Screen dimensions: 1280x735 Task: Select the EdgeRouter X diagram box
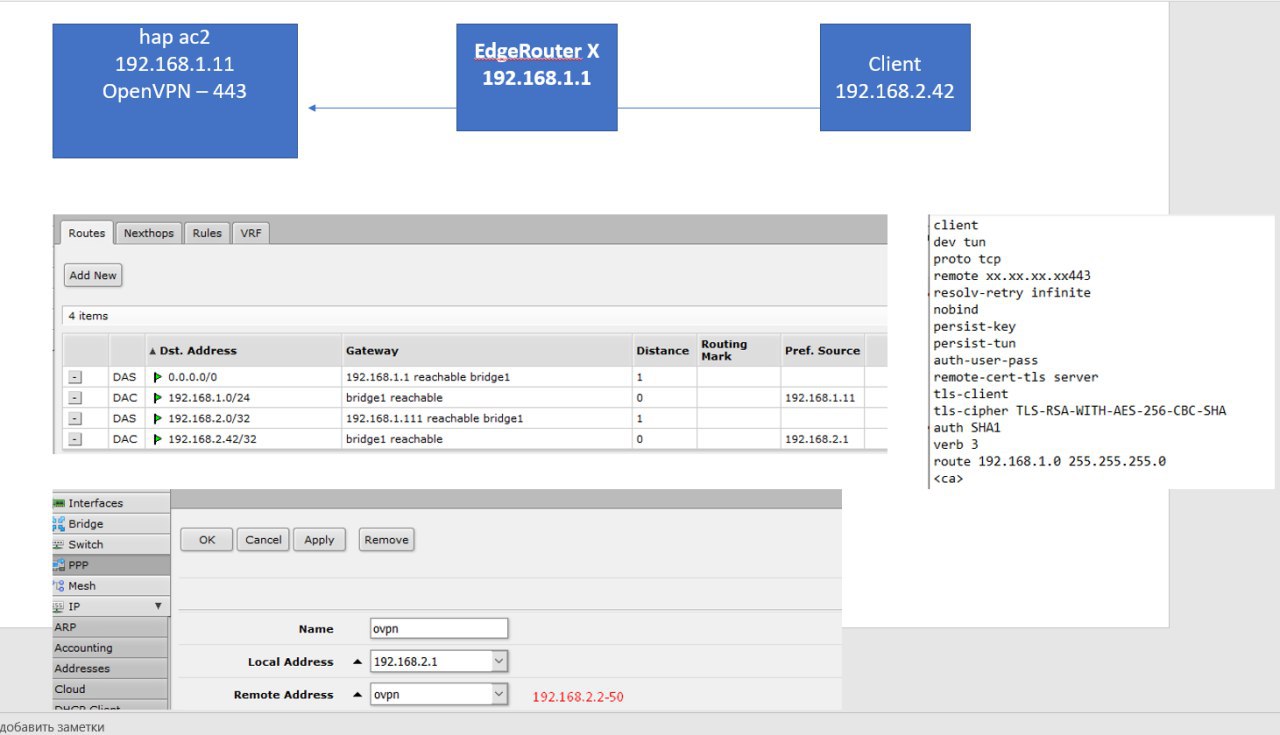click(x=536, y=78)
